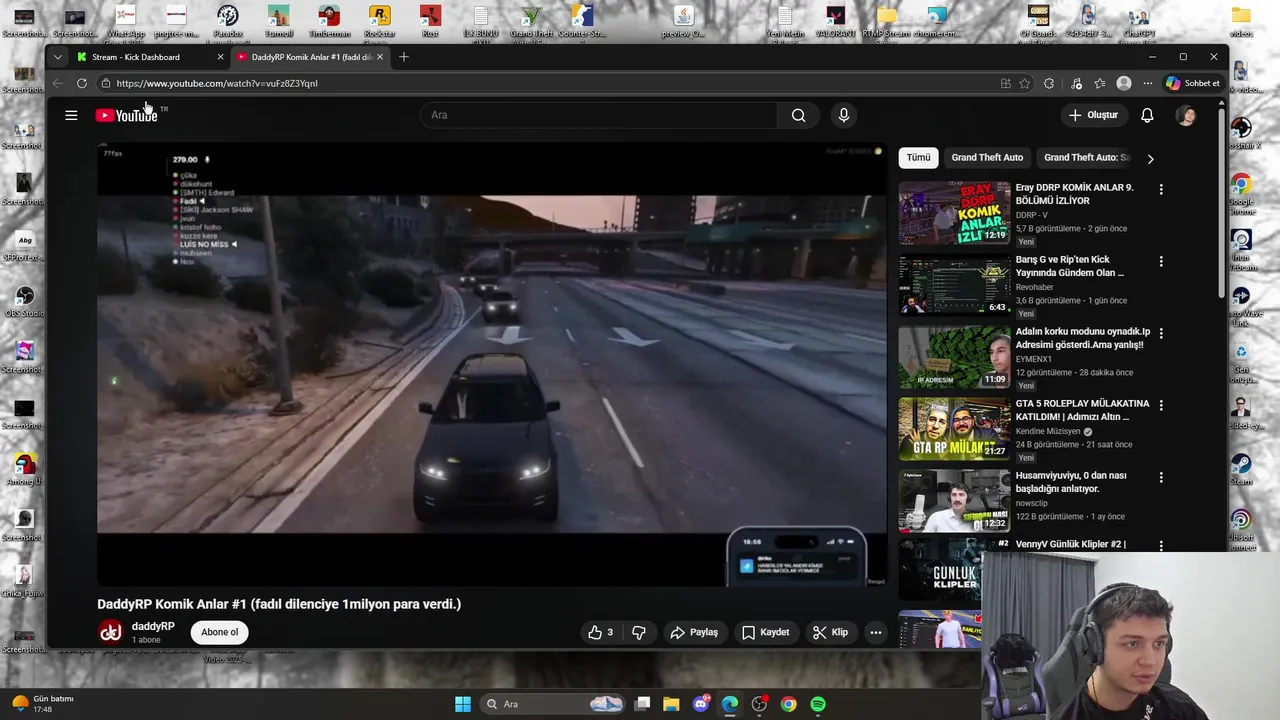Close the Stream - Kick Dashboard tab
The height and width of the screenshot is (720, 1280).
tap(220, 57)
